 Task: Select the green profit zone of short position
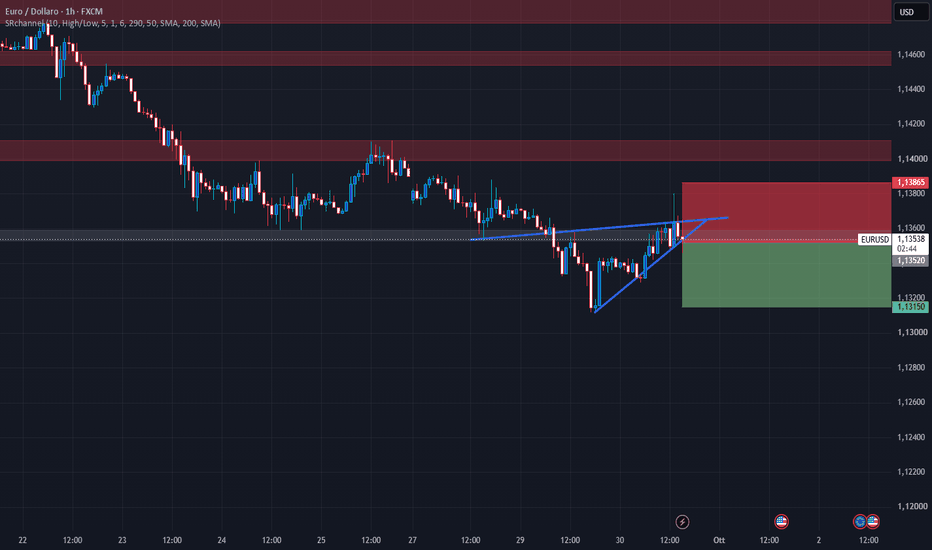[786, 275]
